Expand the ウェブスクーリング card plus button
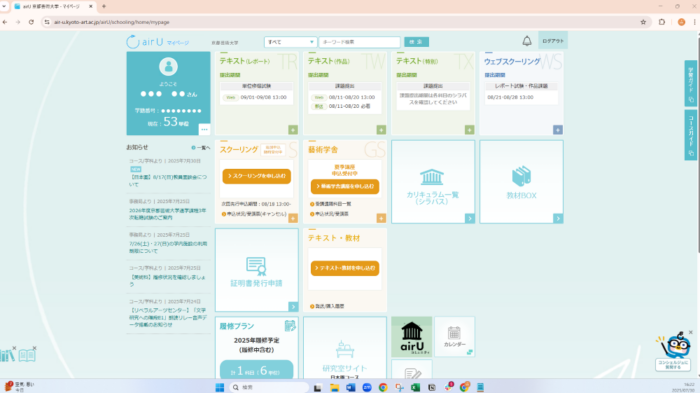The image size is (700, 393). point(558,130)
